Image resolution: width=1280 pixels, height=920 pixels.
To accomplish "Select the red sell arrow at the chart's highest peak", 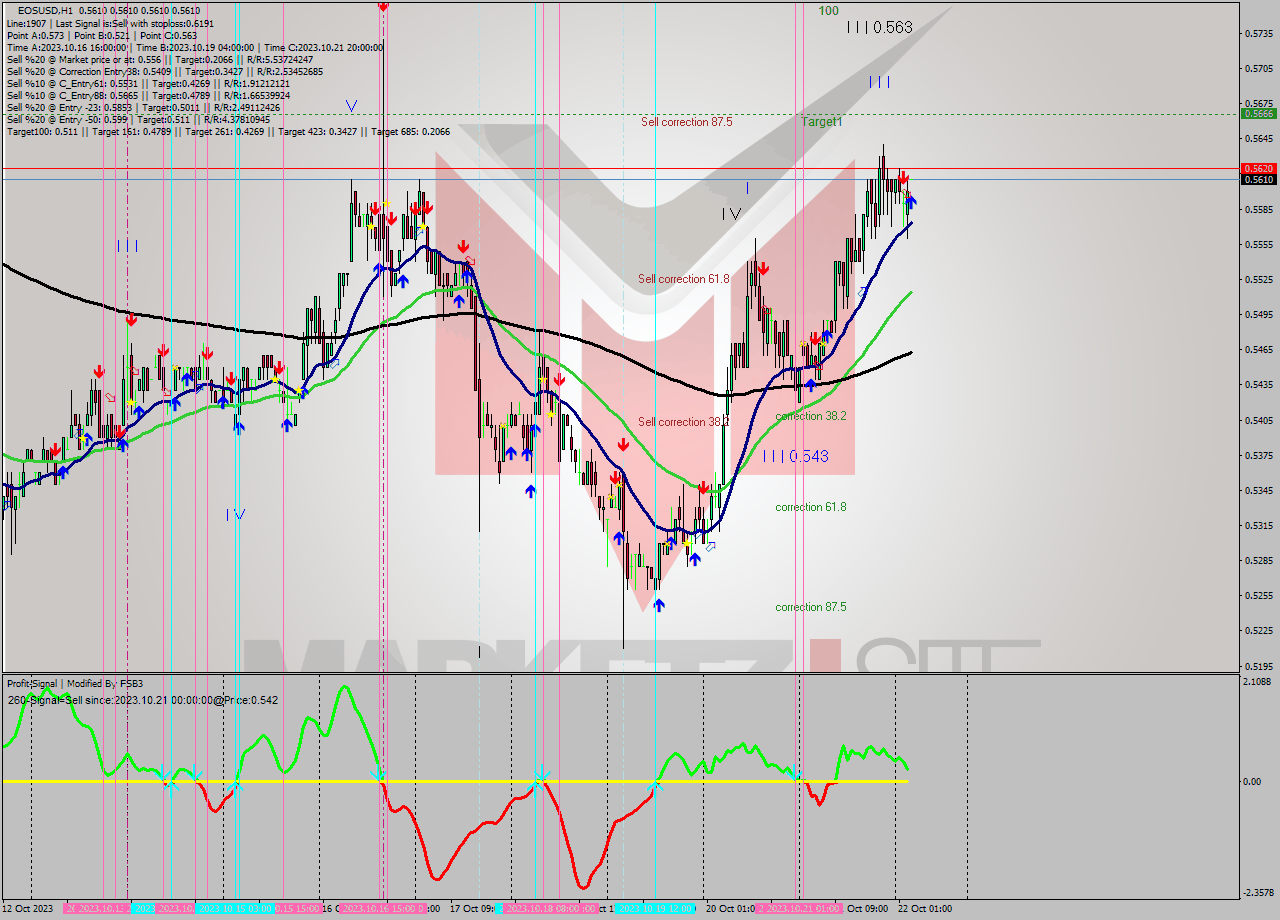I will tap(903, 177).
